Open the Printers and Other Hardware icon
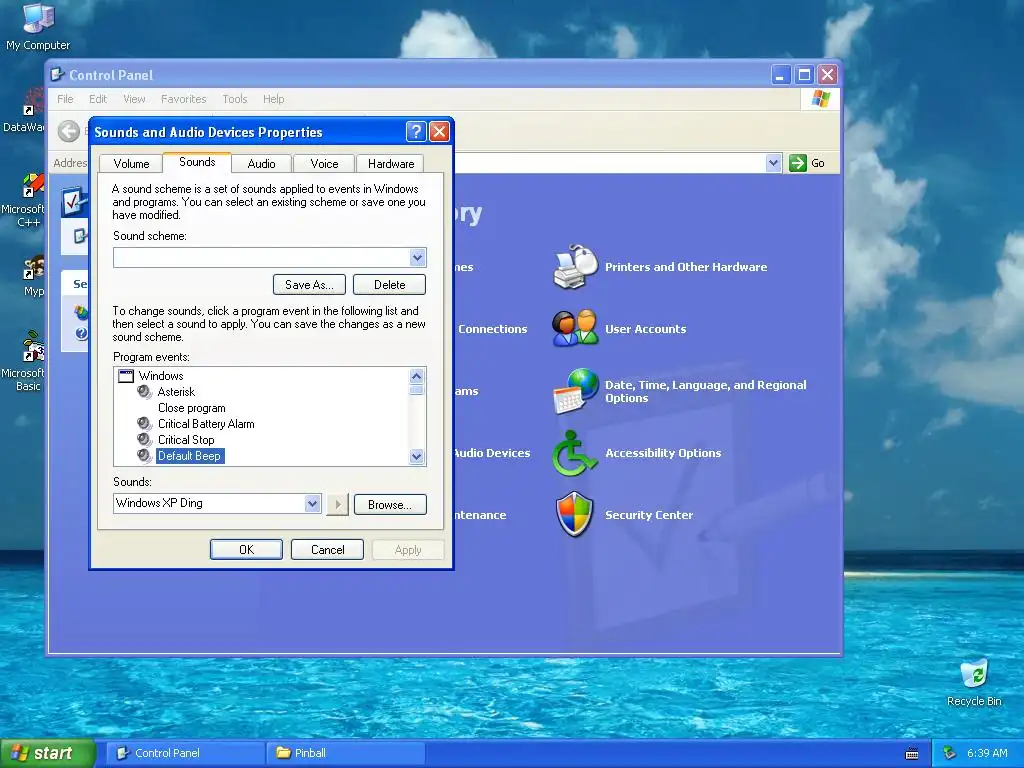This screenshot has width=1024, height=768. [575, 266]
